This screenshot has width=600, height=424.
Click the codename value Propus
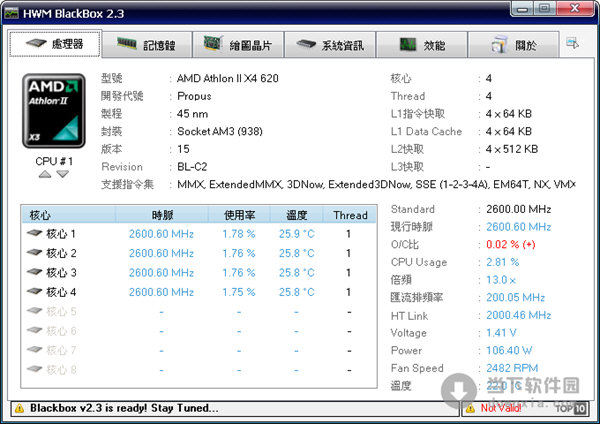[x=194, y=96]
